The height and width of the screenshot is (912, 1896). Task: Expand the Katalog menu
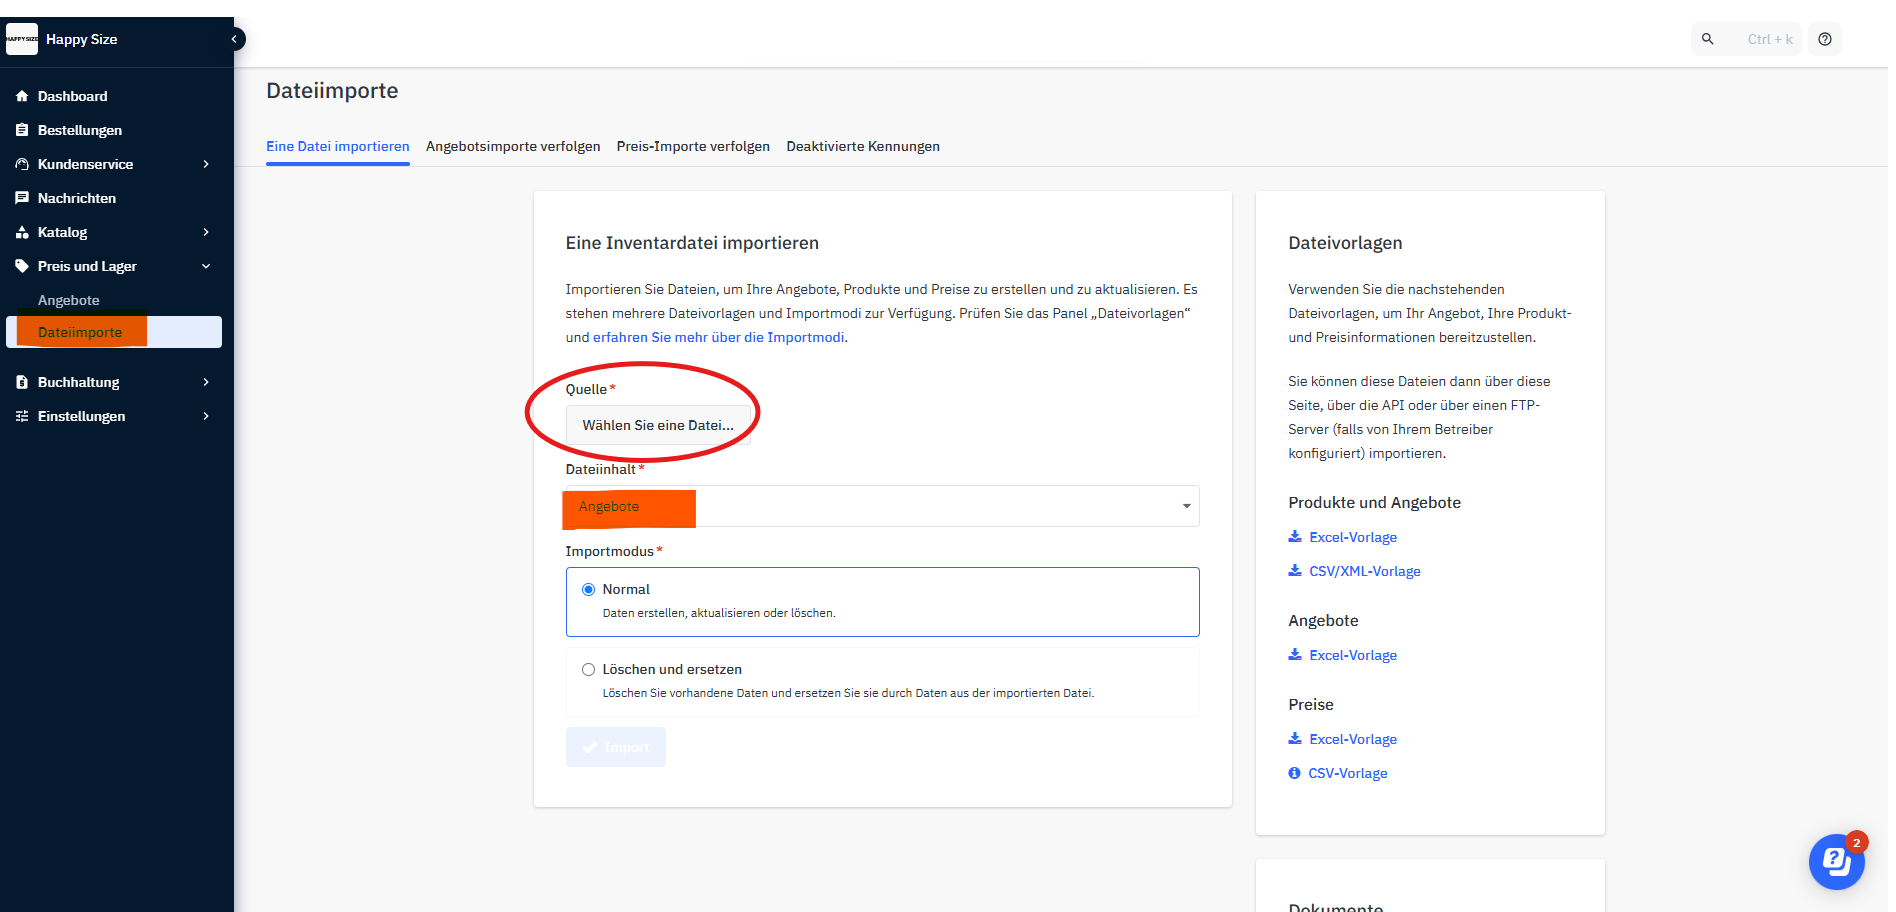click(x=206, y=232)
